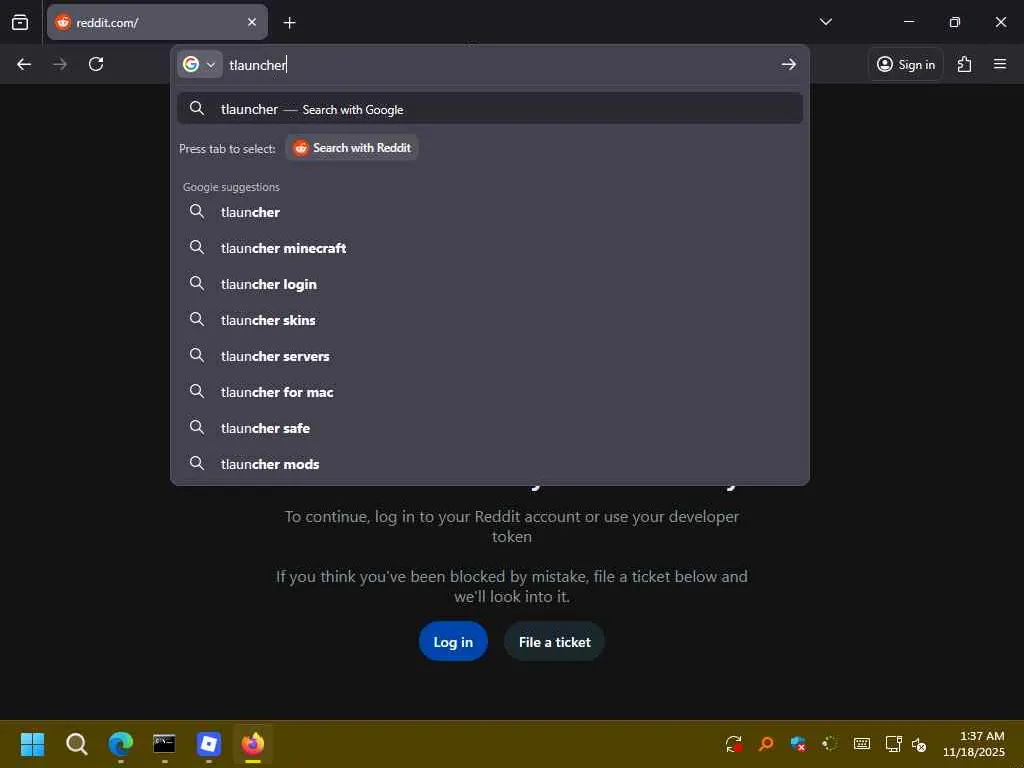Open the Firefox hamburger menu
The width and height of the screenshot is (1024, 768).
[x=1000, y=64]
